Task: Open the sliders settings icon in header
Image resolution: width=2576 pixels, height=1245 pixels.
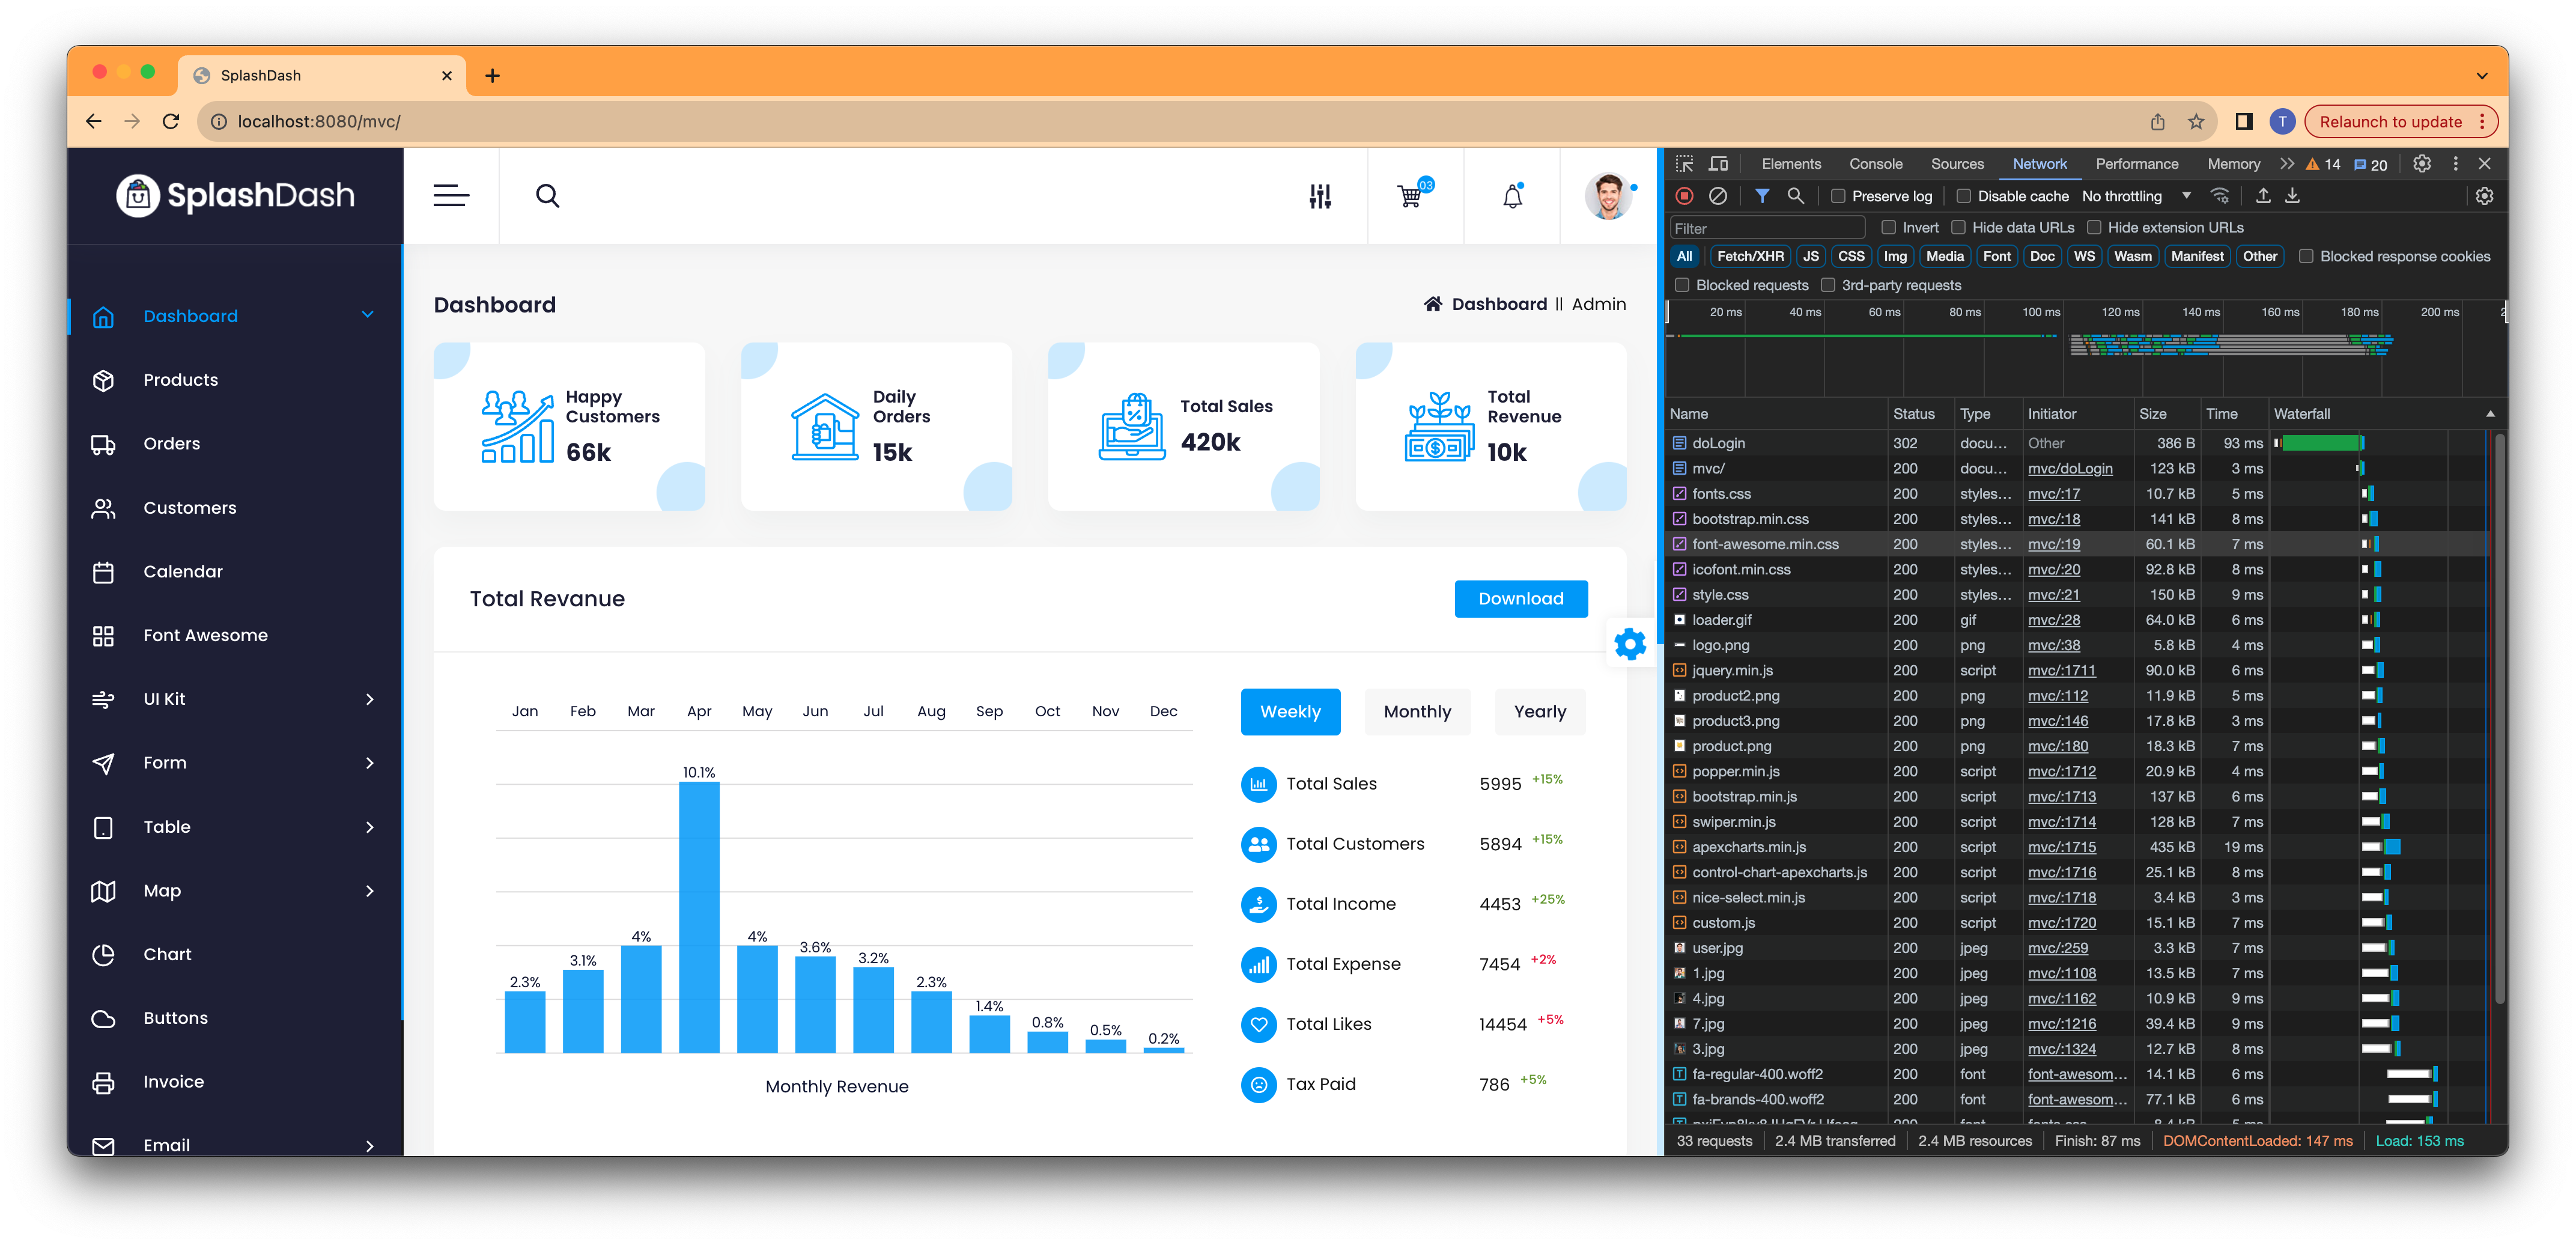Action: [1320, 196]
